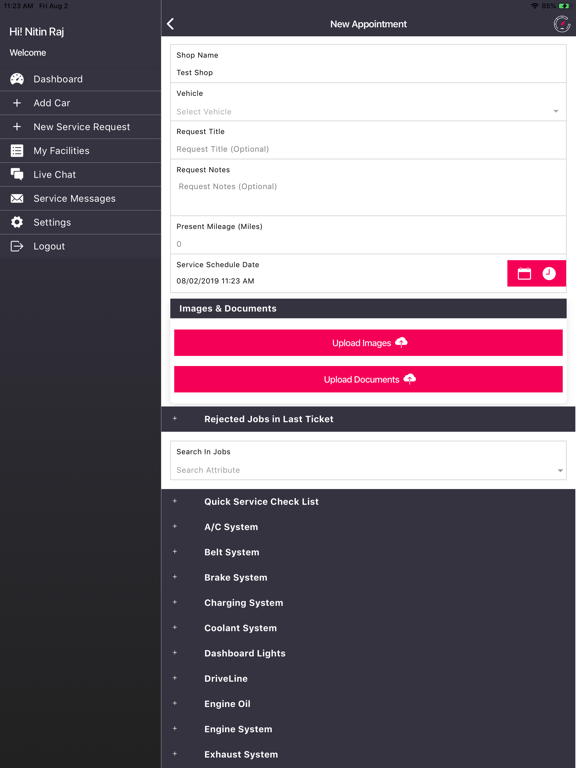Go to My Facilities
Image resolution: width=576 pixels, height=768 pixels.
tap(80, 150)
